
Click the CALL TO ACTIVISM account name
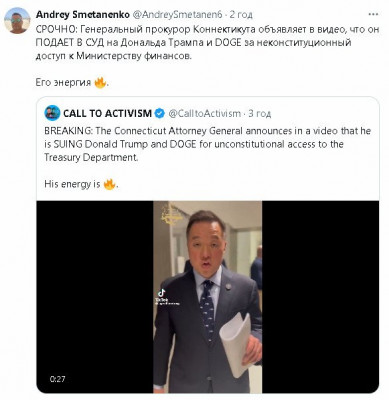(x=107, y=114)
